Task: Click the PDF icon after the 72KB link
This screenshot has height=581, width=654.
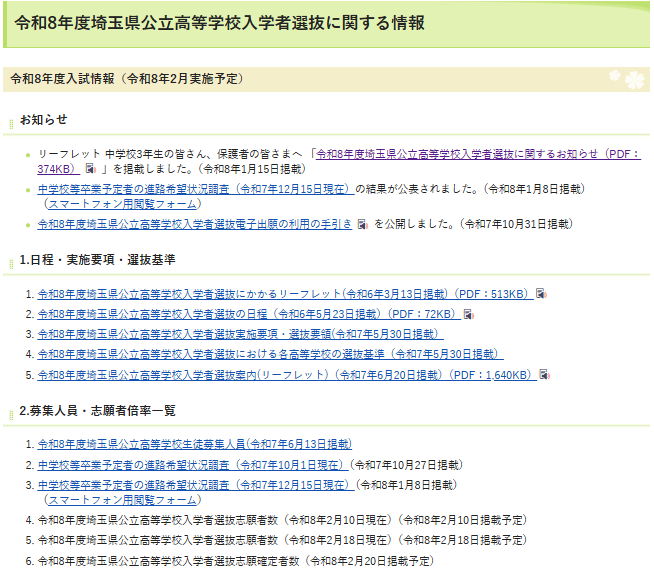Action: pos(468,314)
